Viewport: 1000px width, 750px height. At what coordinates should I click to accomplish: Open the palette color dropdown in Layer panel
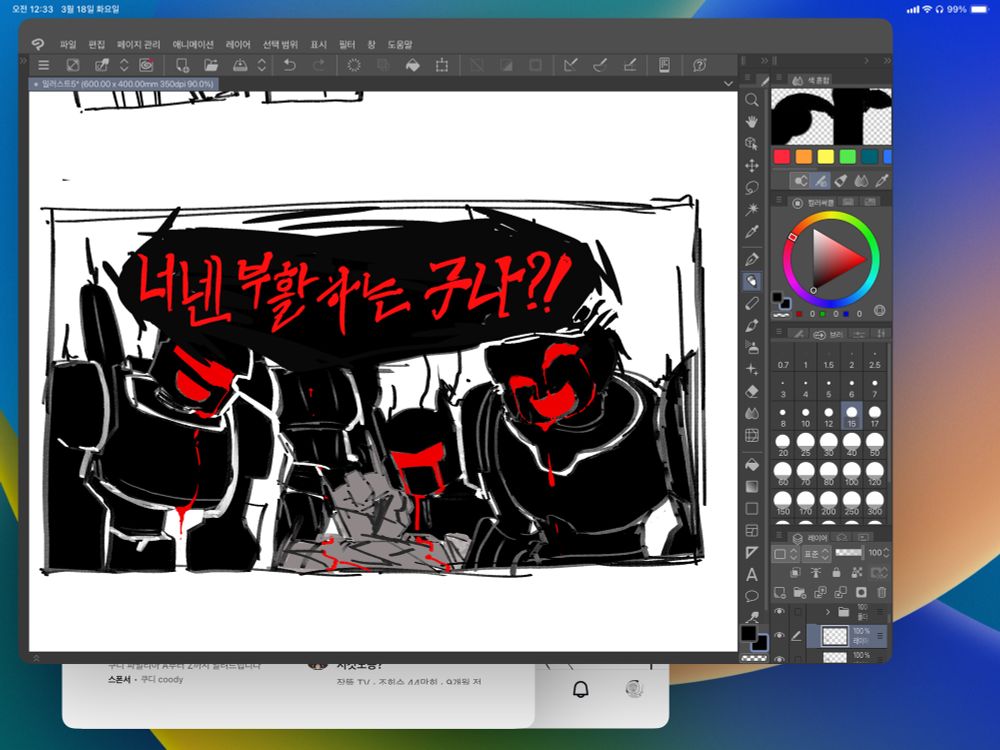(784, 554)
